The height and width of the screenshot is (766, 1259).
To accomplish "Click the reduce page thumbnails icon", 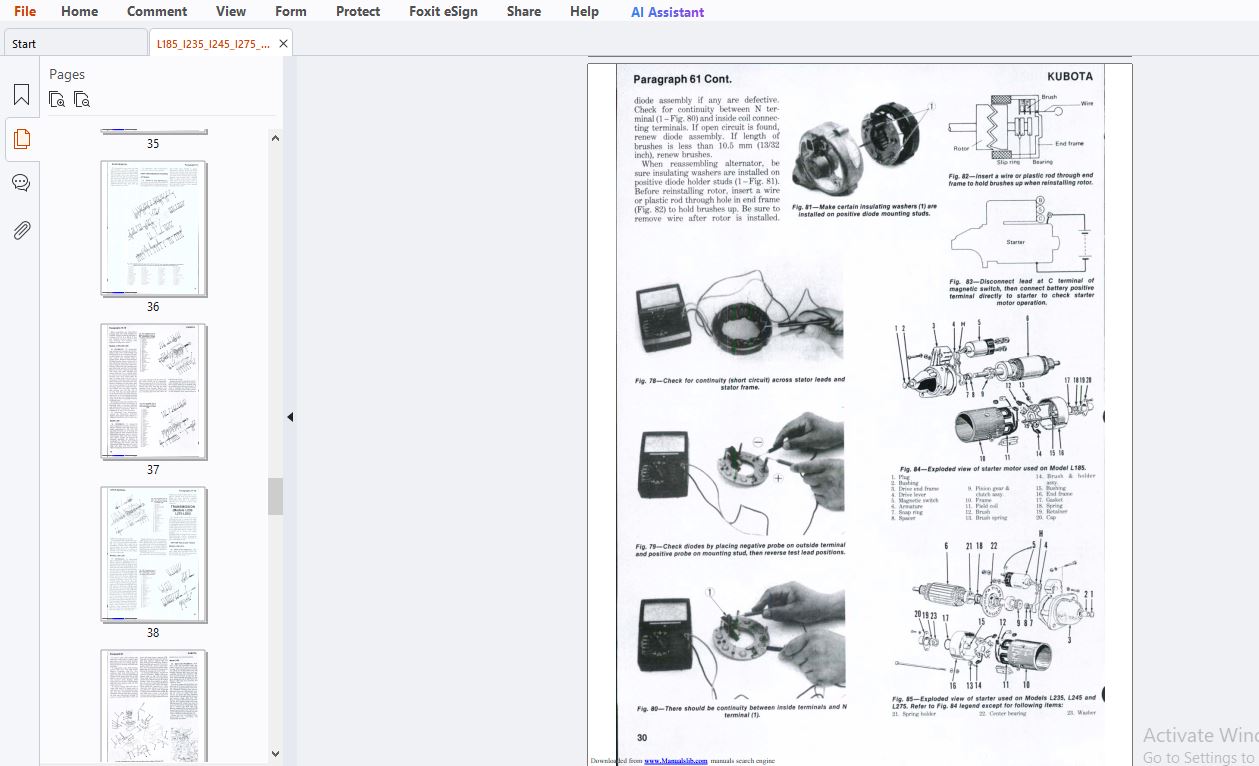I will (82, 99).
